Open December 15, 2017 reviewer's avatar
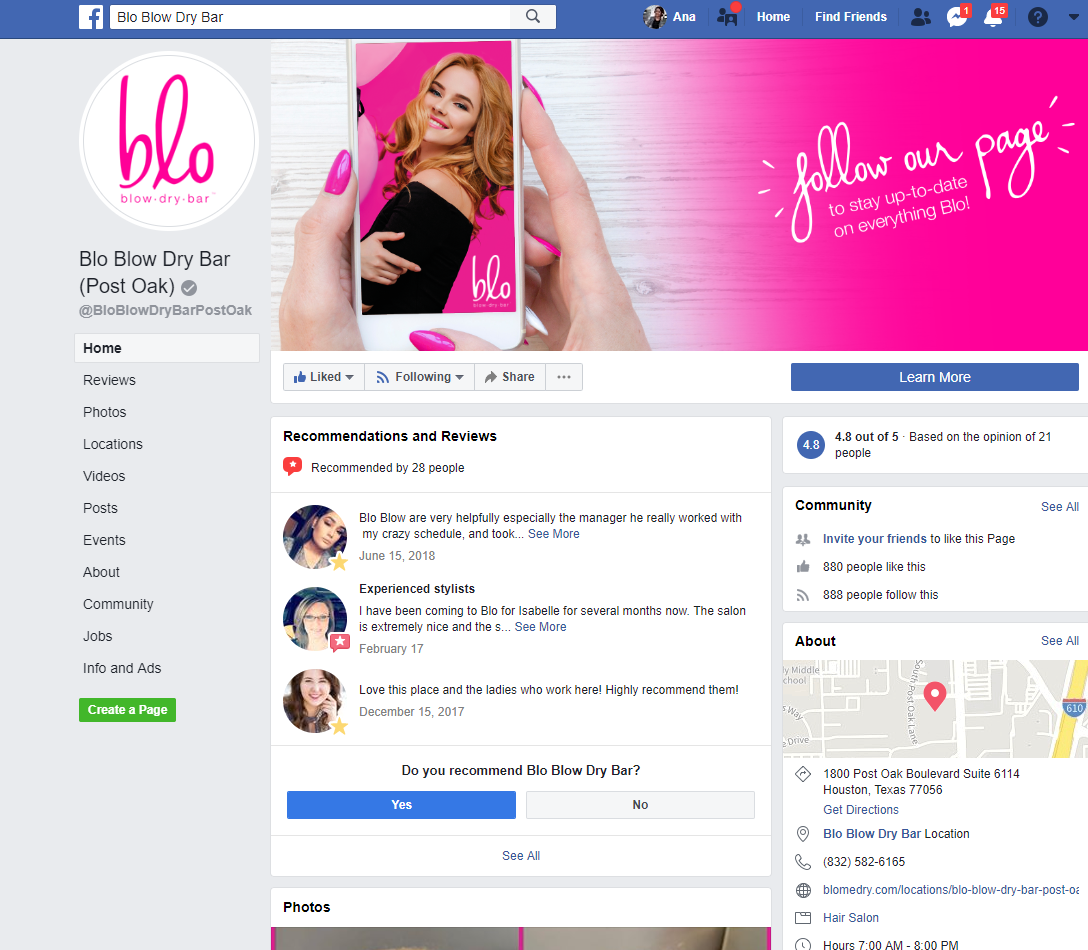The image size is (1088, 950). click(315, 701)
